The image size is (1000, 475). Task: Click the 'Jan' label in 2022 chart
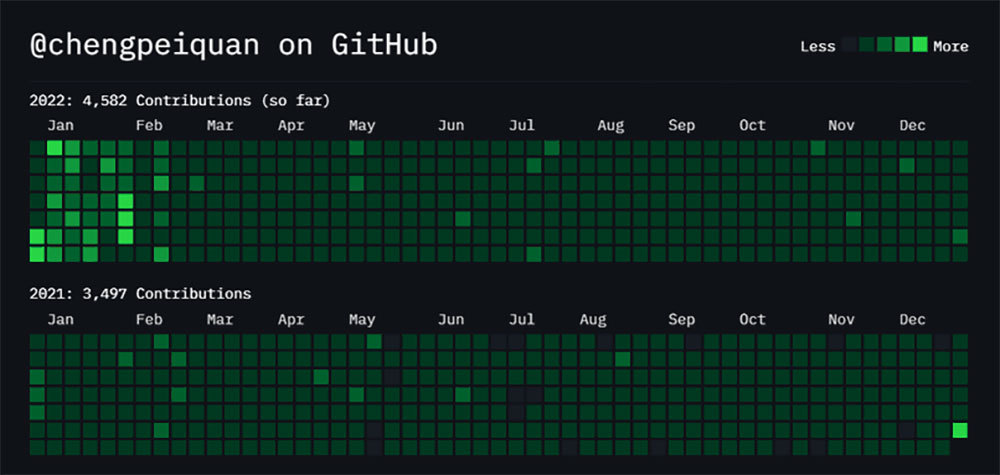pos(60,126)
